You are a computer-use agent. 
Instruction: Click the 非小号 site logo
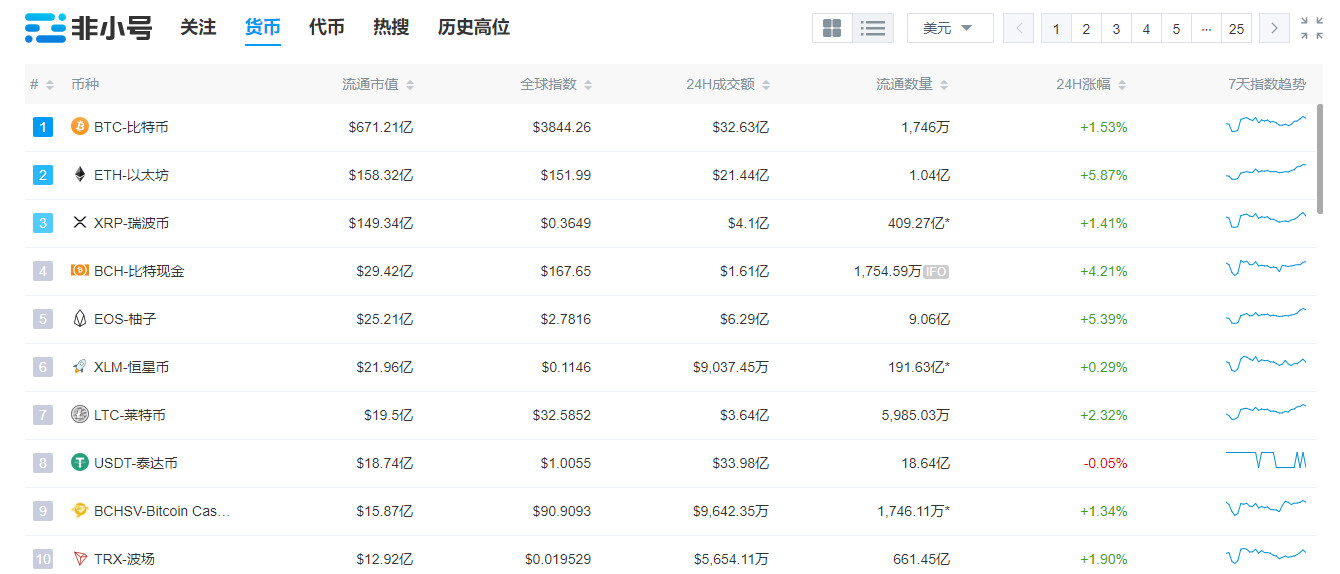[87, 28]
